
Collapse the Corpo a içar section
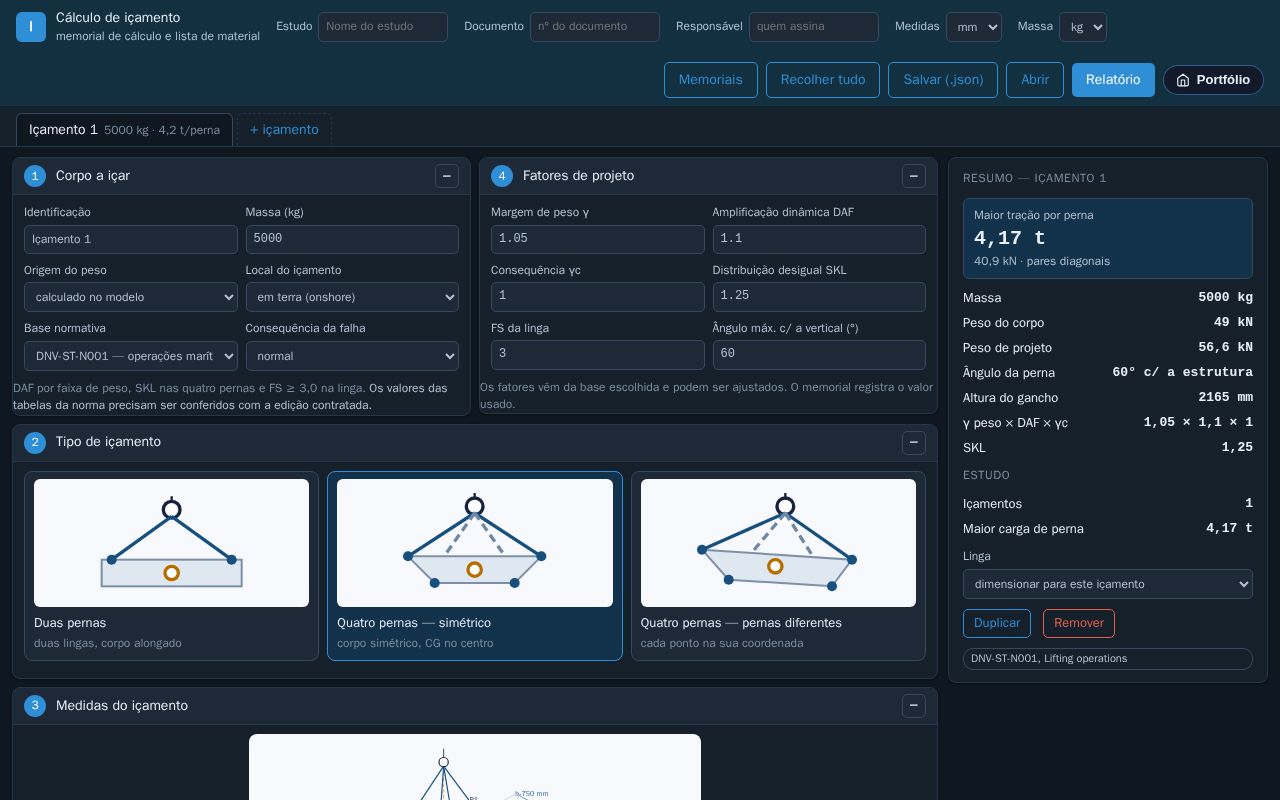[447, 176]
